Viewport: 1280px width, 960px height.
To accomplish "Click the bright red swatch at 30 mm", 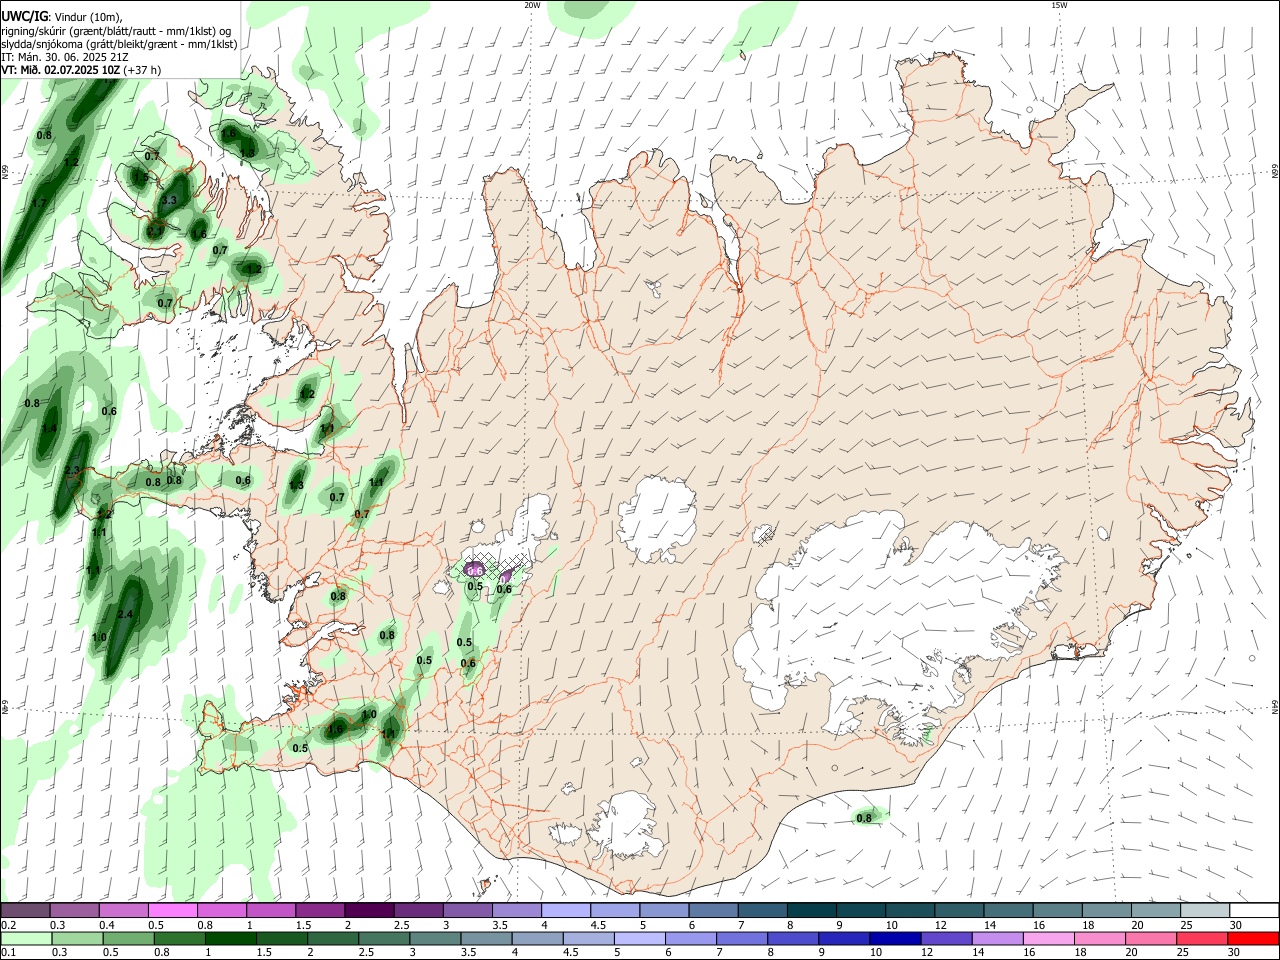I will pyautogui.click(x=1254, y=939).
